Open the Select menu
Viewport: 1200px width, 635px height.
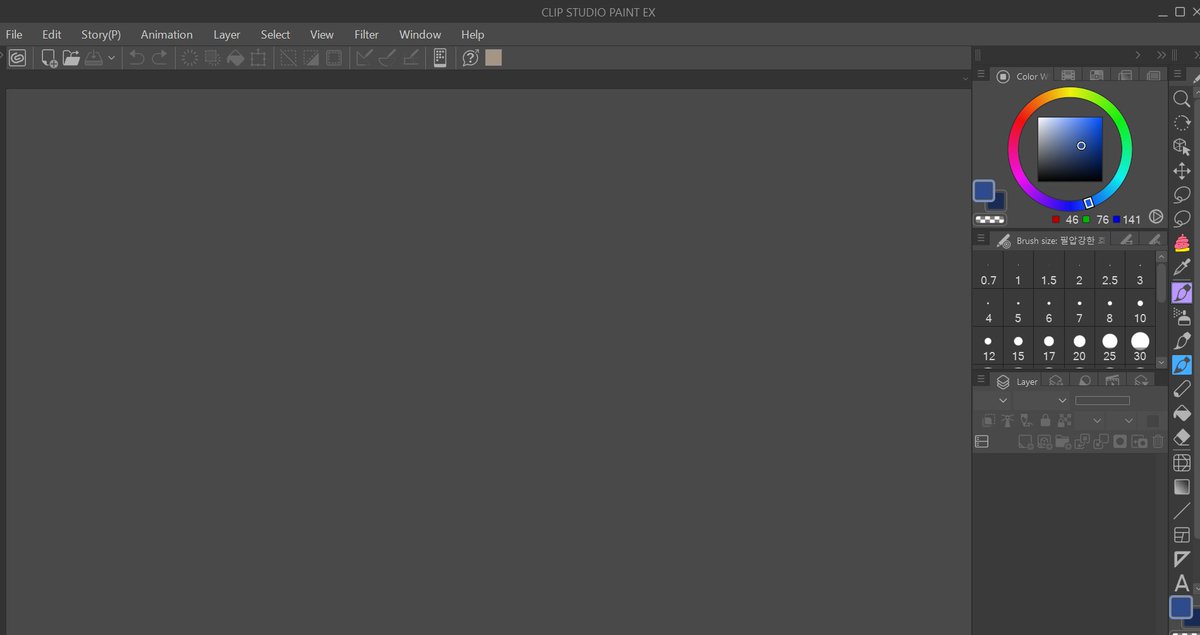point(276,34)
